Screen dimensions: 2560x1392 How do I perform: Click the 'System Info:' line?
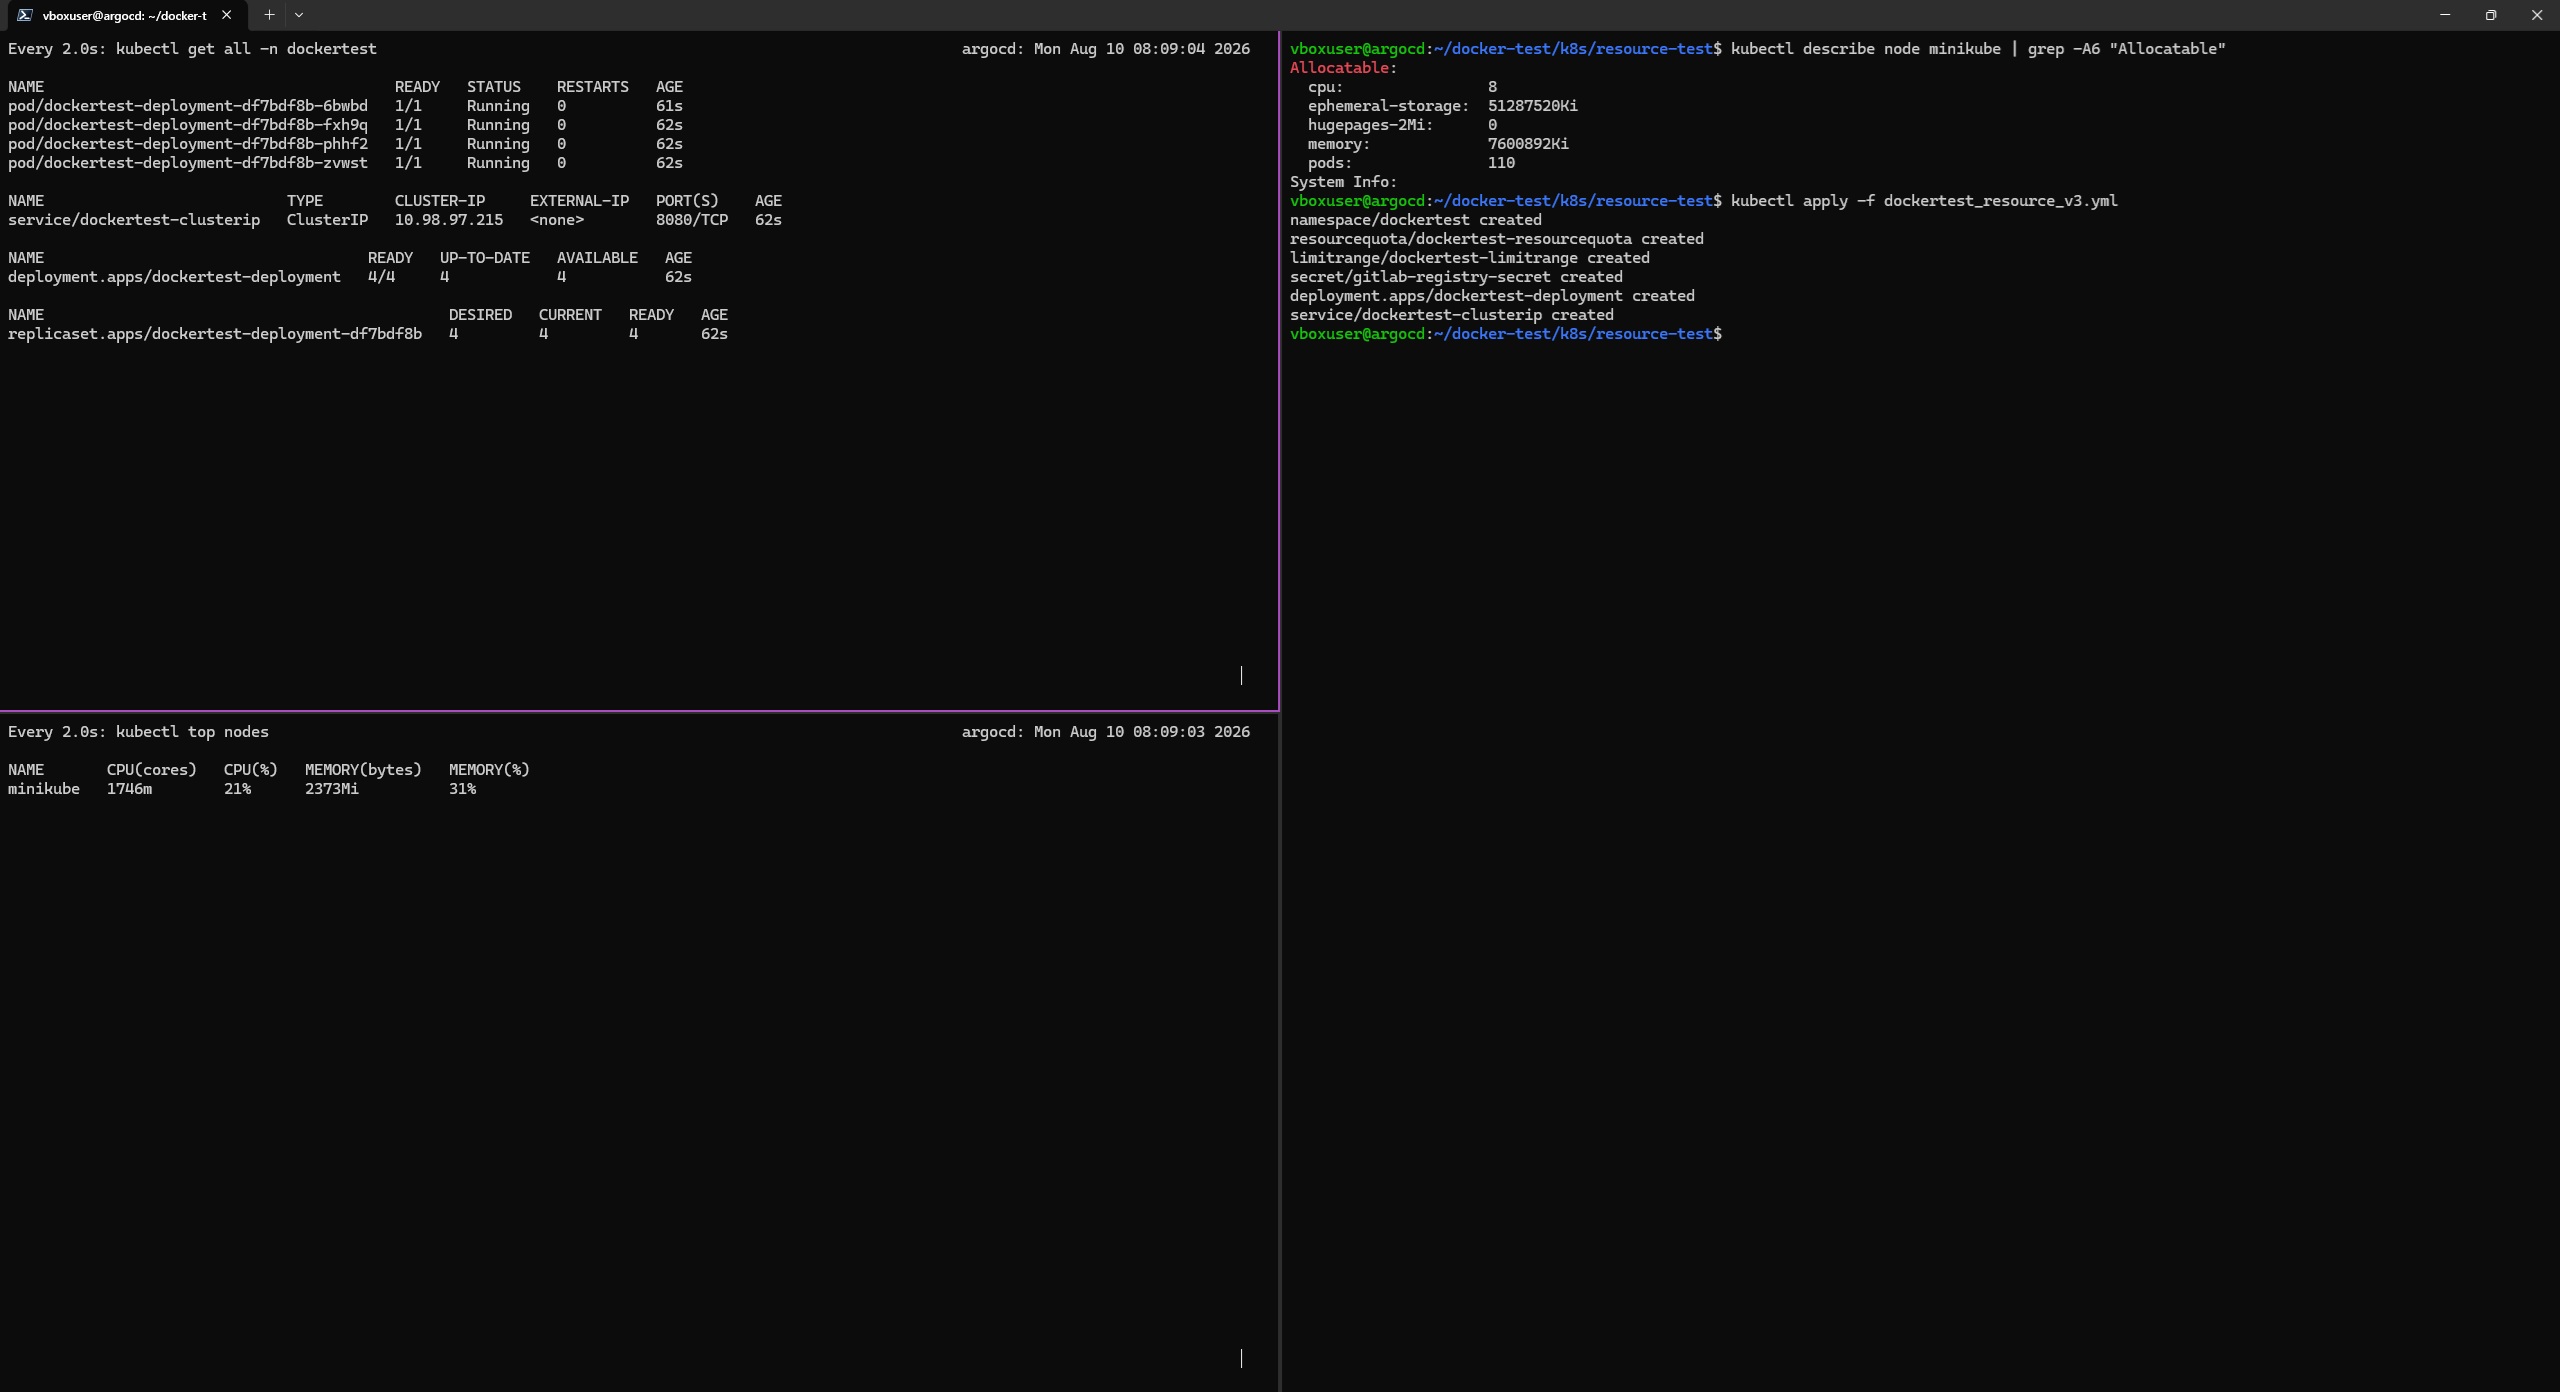[x=1343, y=182]
